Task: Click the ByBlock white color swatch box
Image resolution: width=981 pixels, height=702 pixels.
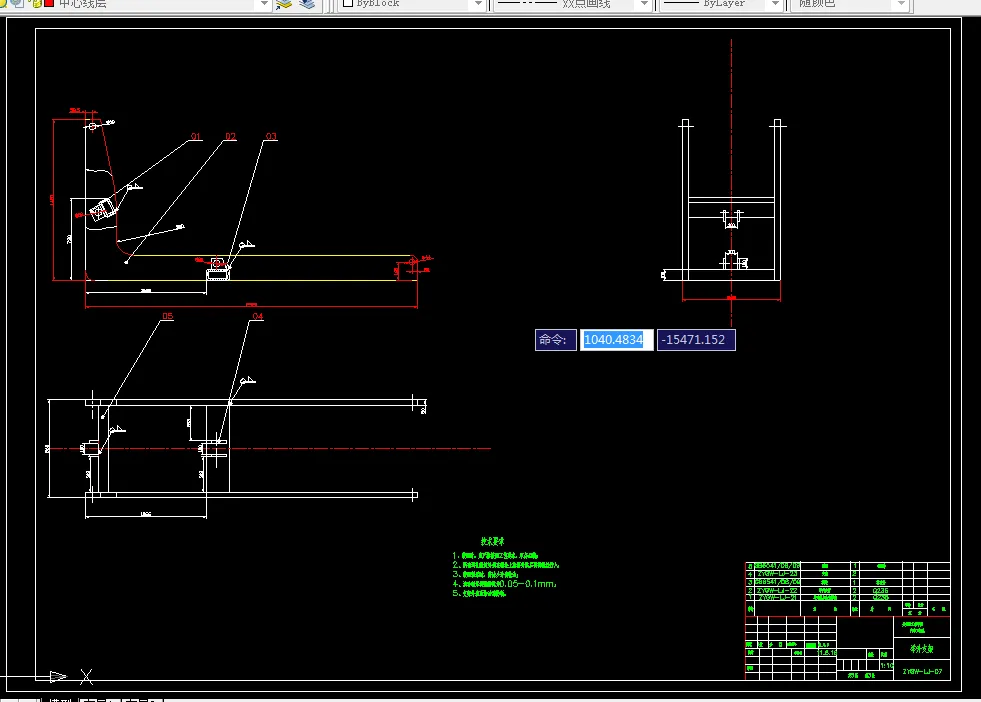Action: point(348,3)
